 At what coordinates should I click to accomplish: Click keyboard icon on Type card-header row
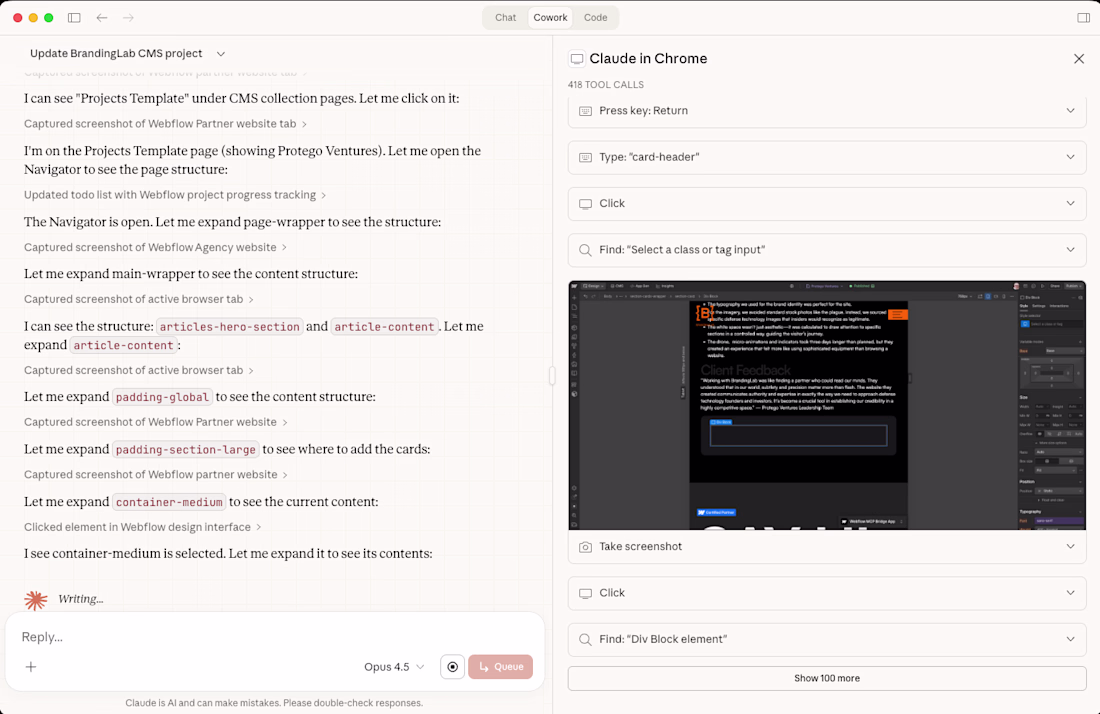click(x=585, y=157)
